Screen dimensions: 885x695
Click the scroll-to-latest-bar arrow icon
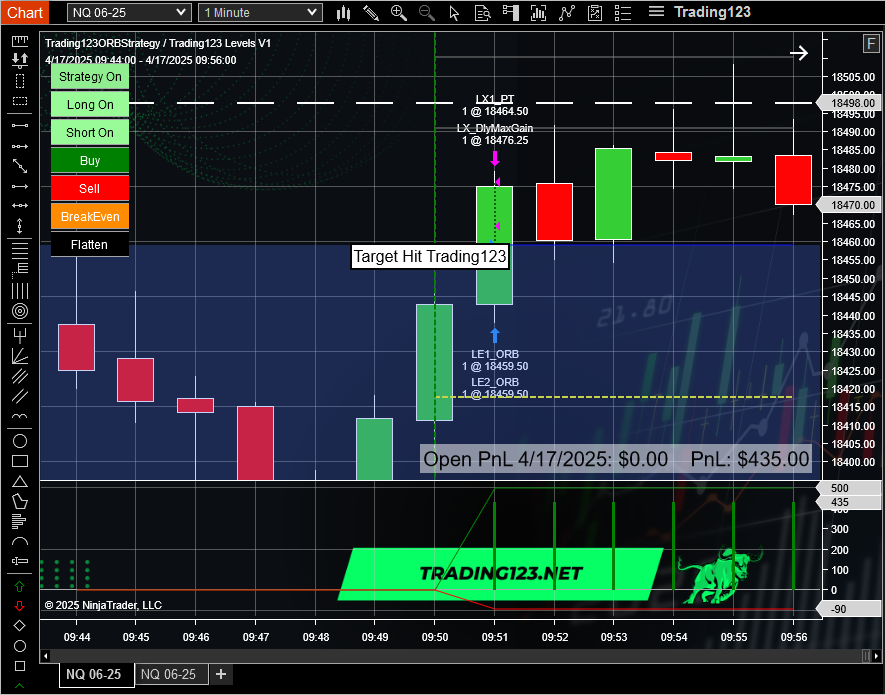pyautogui.click(x=799, y=54)
